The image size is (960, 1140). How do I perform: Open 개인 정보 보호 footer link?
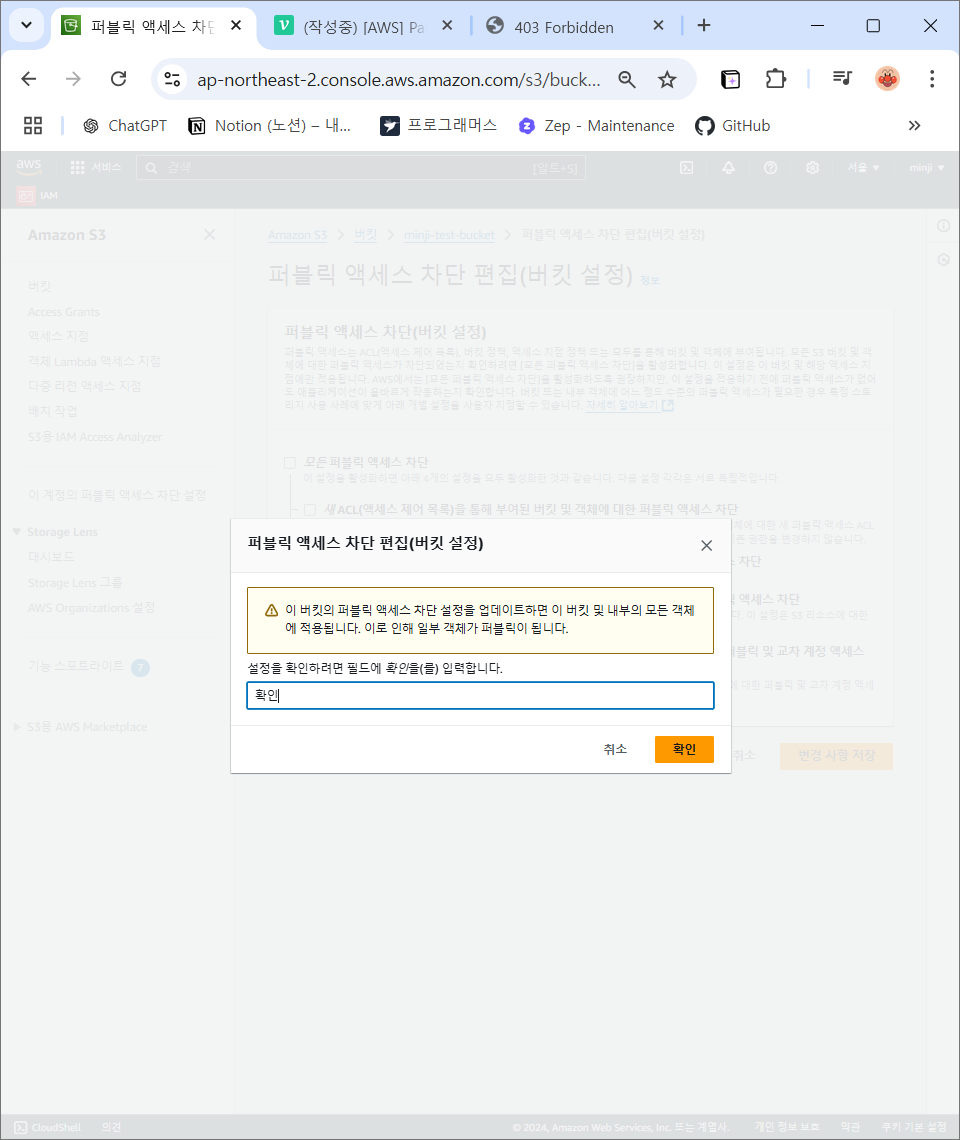[787, 1127]
